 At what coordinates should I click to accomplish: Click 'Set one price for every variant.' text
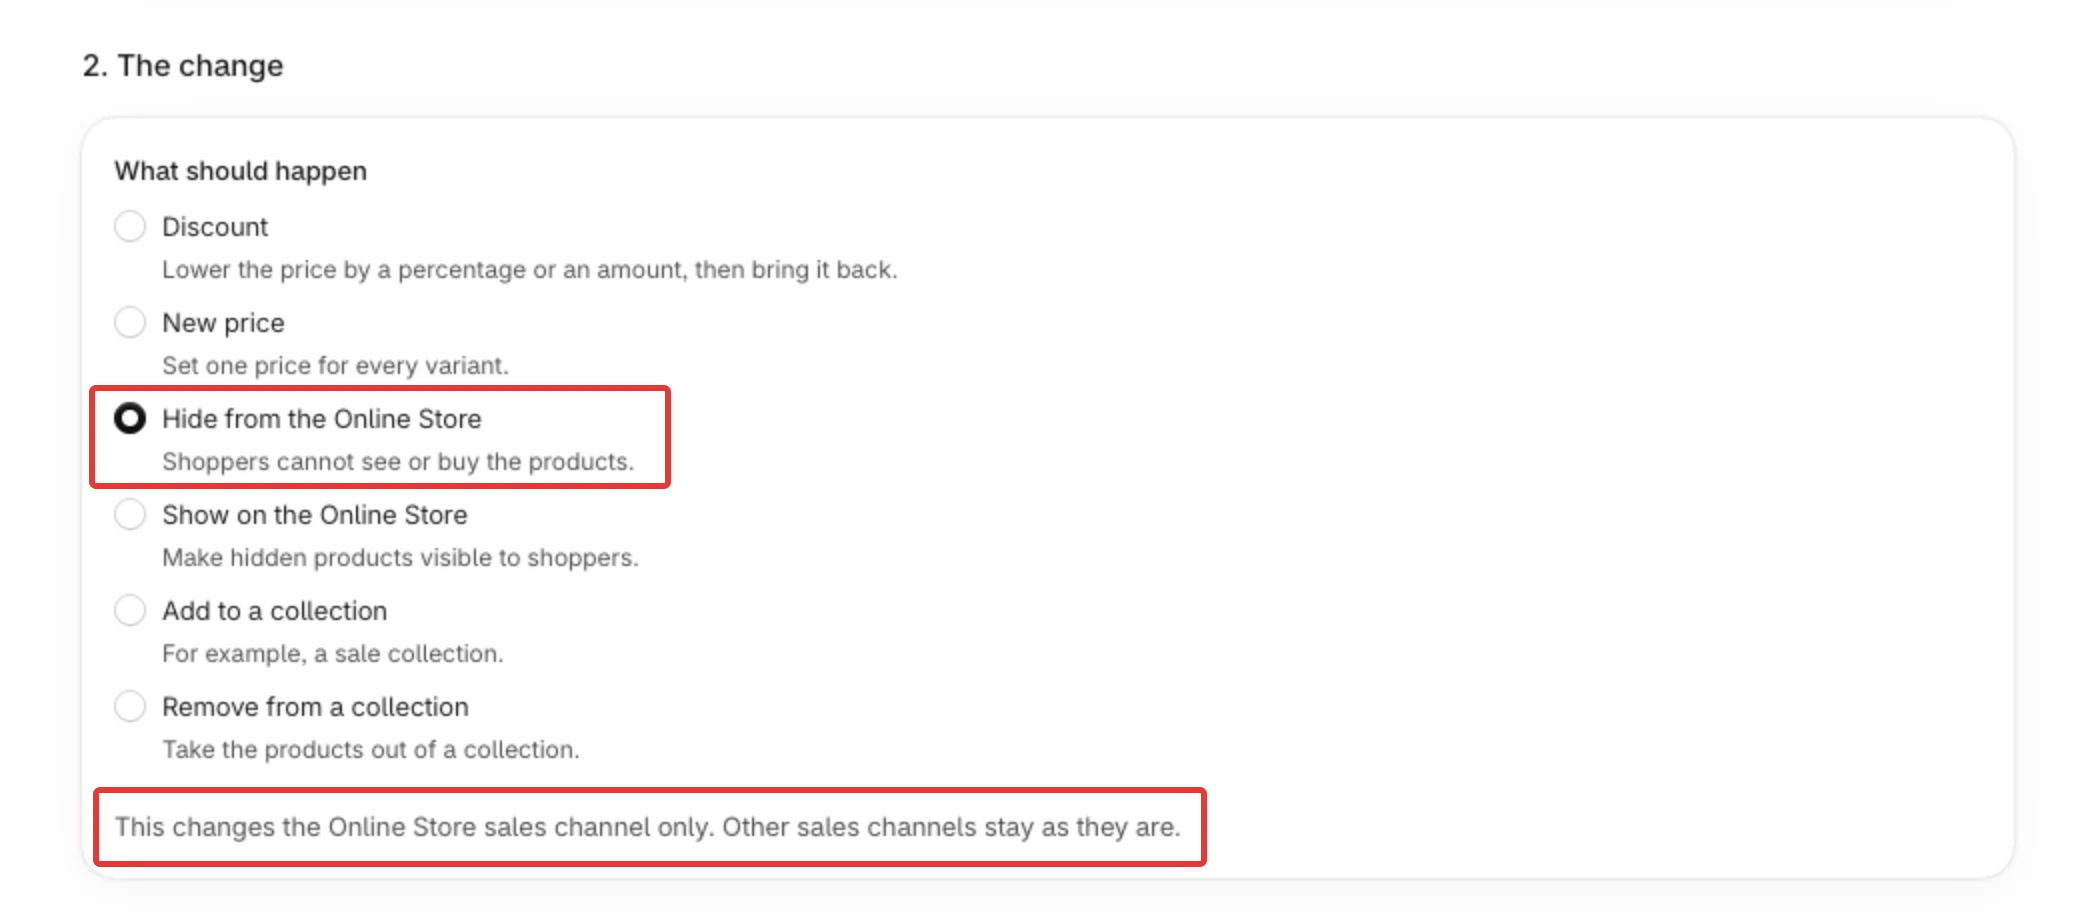[x=335, y=366]
